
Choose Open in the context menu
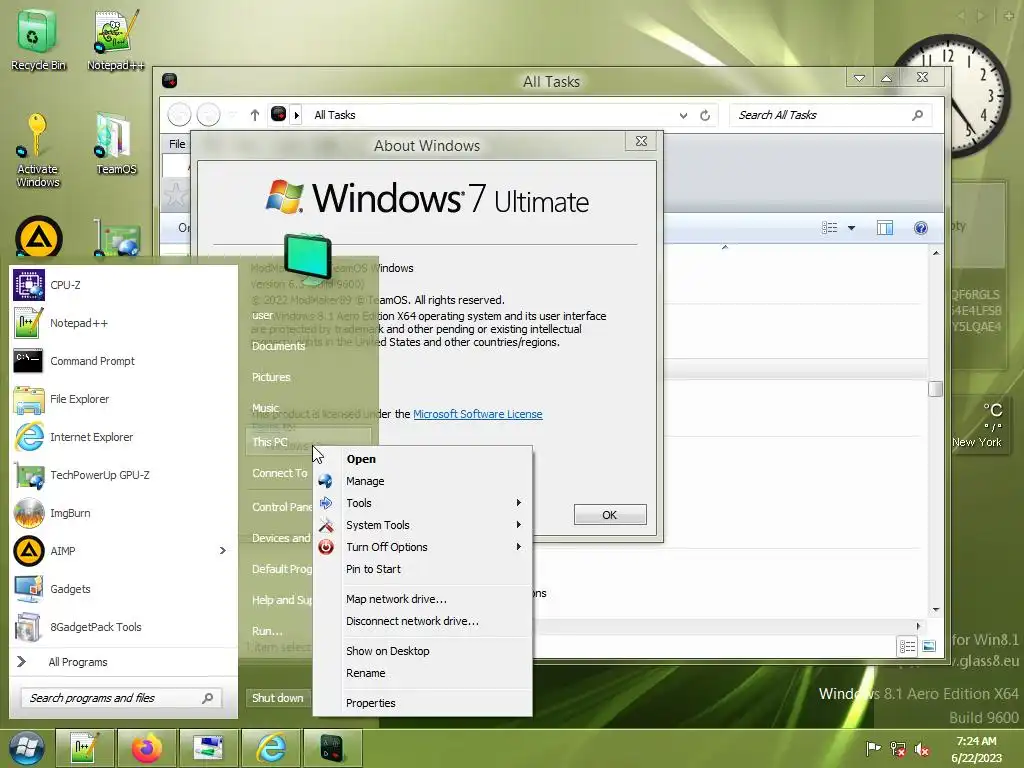coord(423,458)
